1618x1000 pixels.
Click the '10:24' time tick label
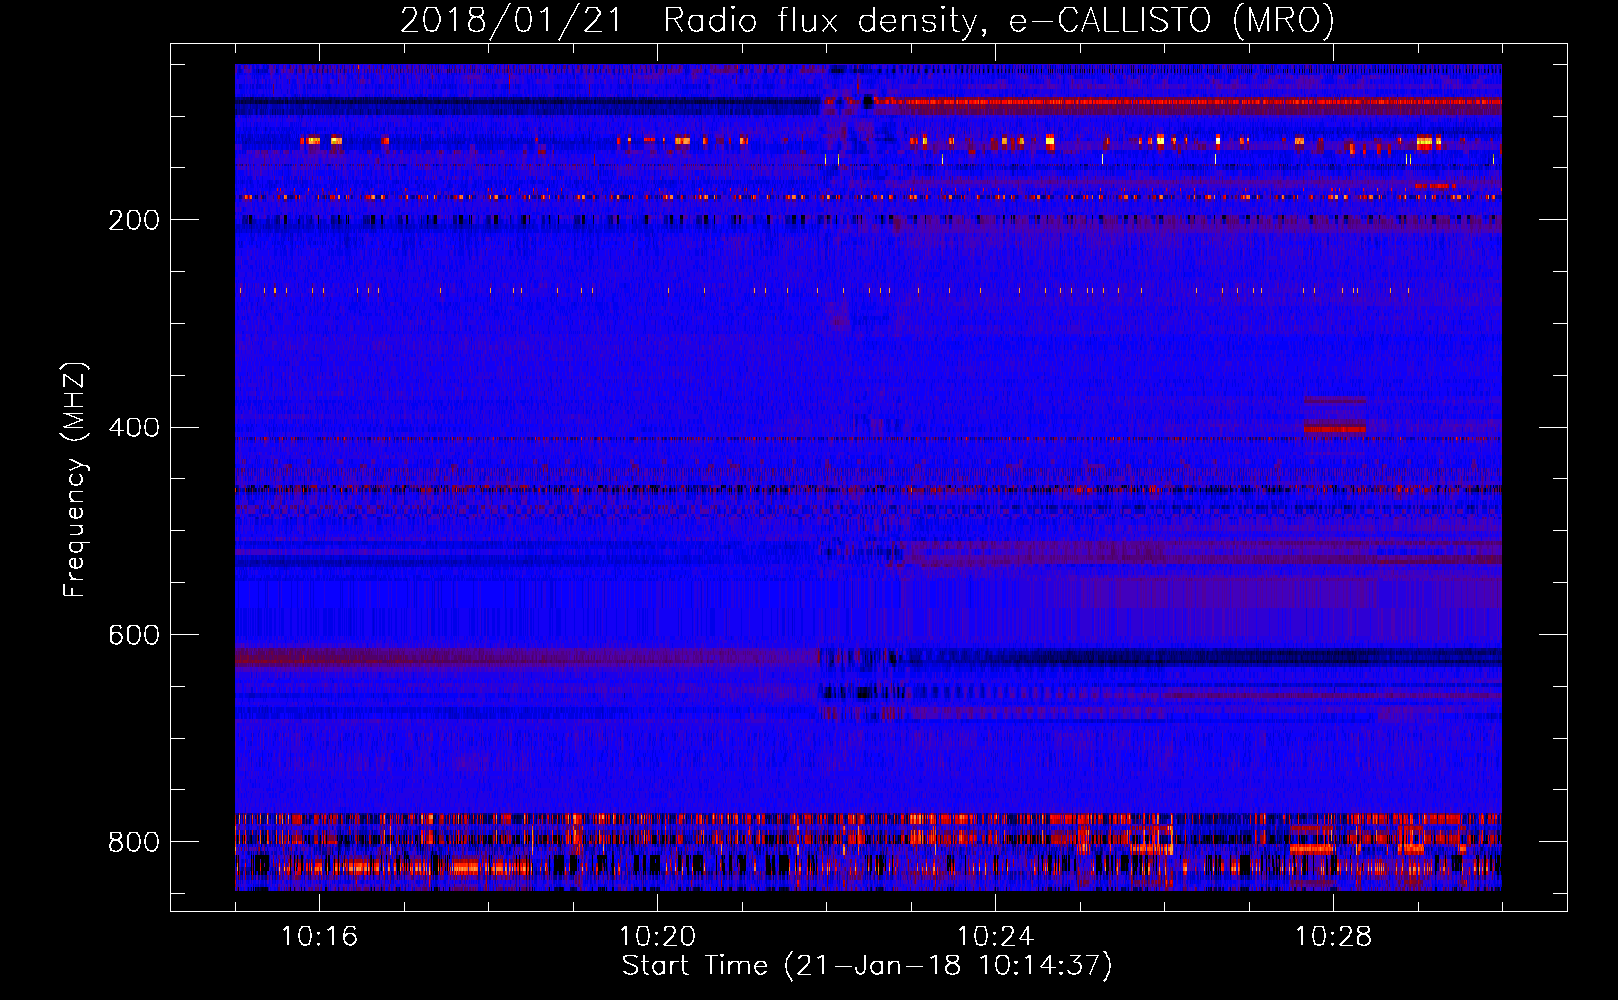[995, 936]
